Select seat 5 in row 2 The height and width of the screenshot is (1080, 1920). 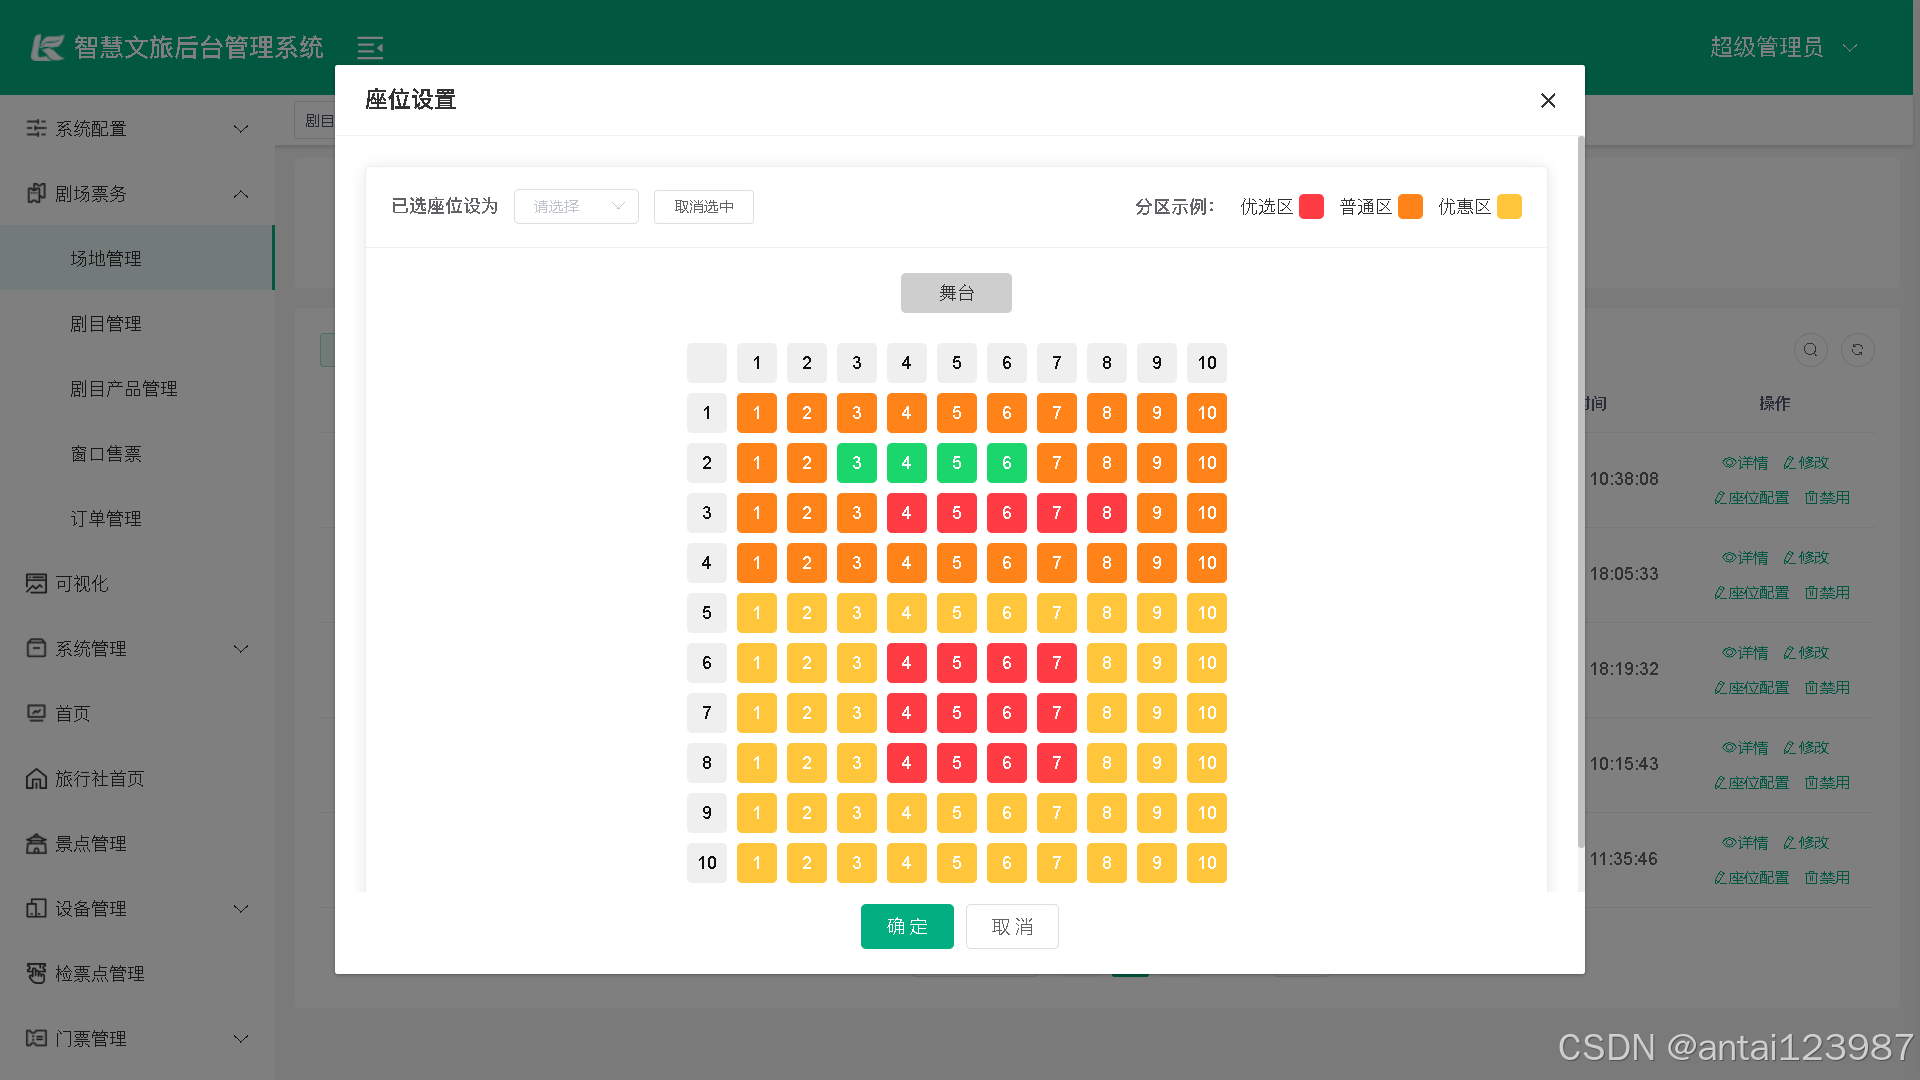[956, 462]
